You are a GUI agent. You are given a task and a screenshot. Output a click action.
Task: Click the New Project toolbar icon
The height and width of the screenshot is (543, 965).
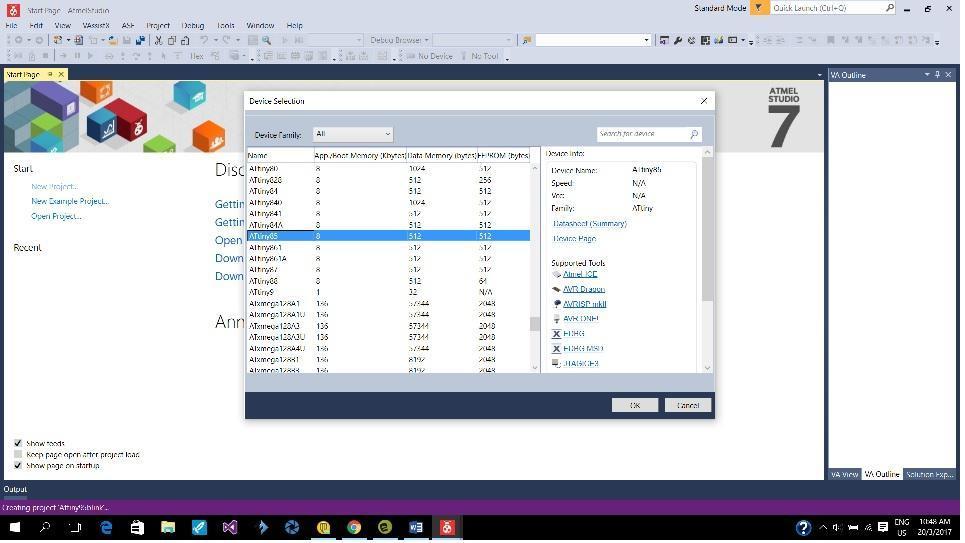tap(57, 40)
